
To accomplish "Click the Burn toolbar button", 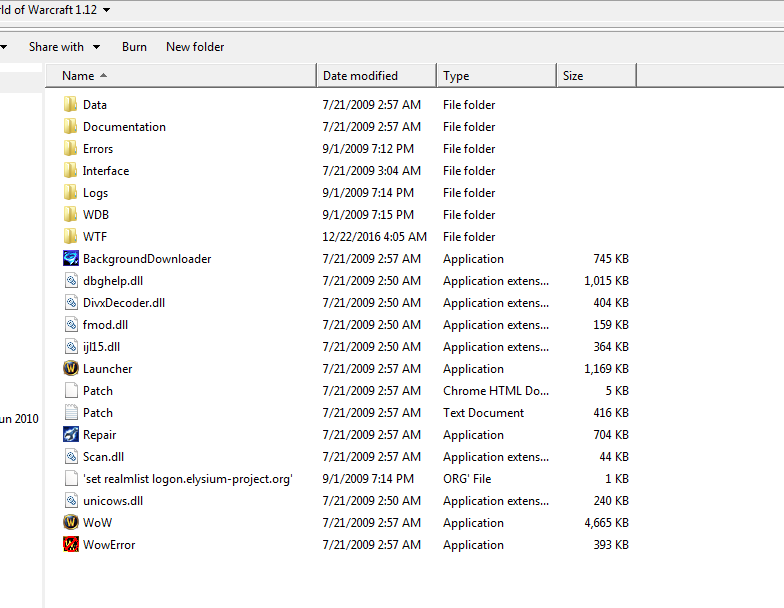I will pyautogui.click(x=134, y=47).
